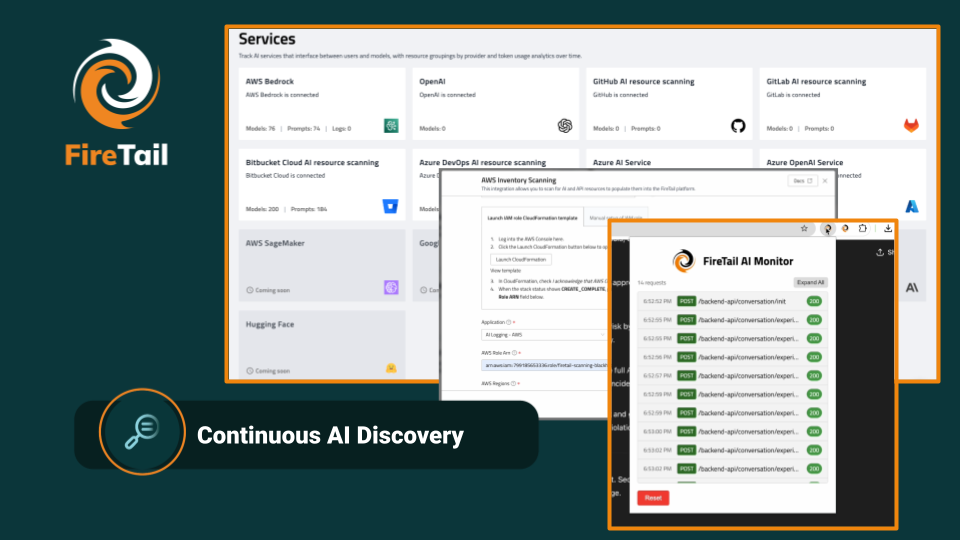960x540 pixels.
Task: Switch to Manual setup of IAM role tab
Action: [615, 218]
